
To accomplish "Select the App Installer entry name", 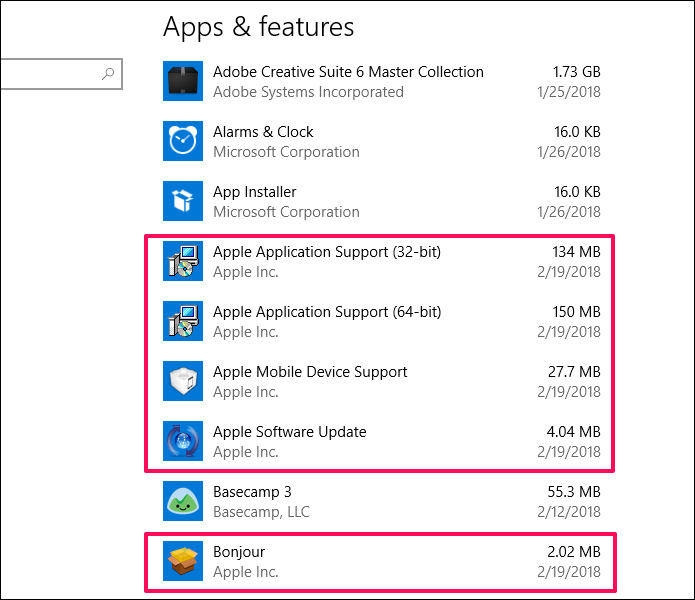I will 255,192.
